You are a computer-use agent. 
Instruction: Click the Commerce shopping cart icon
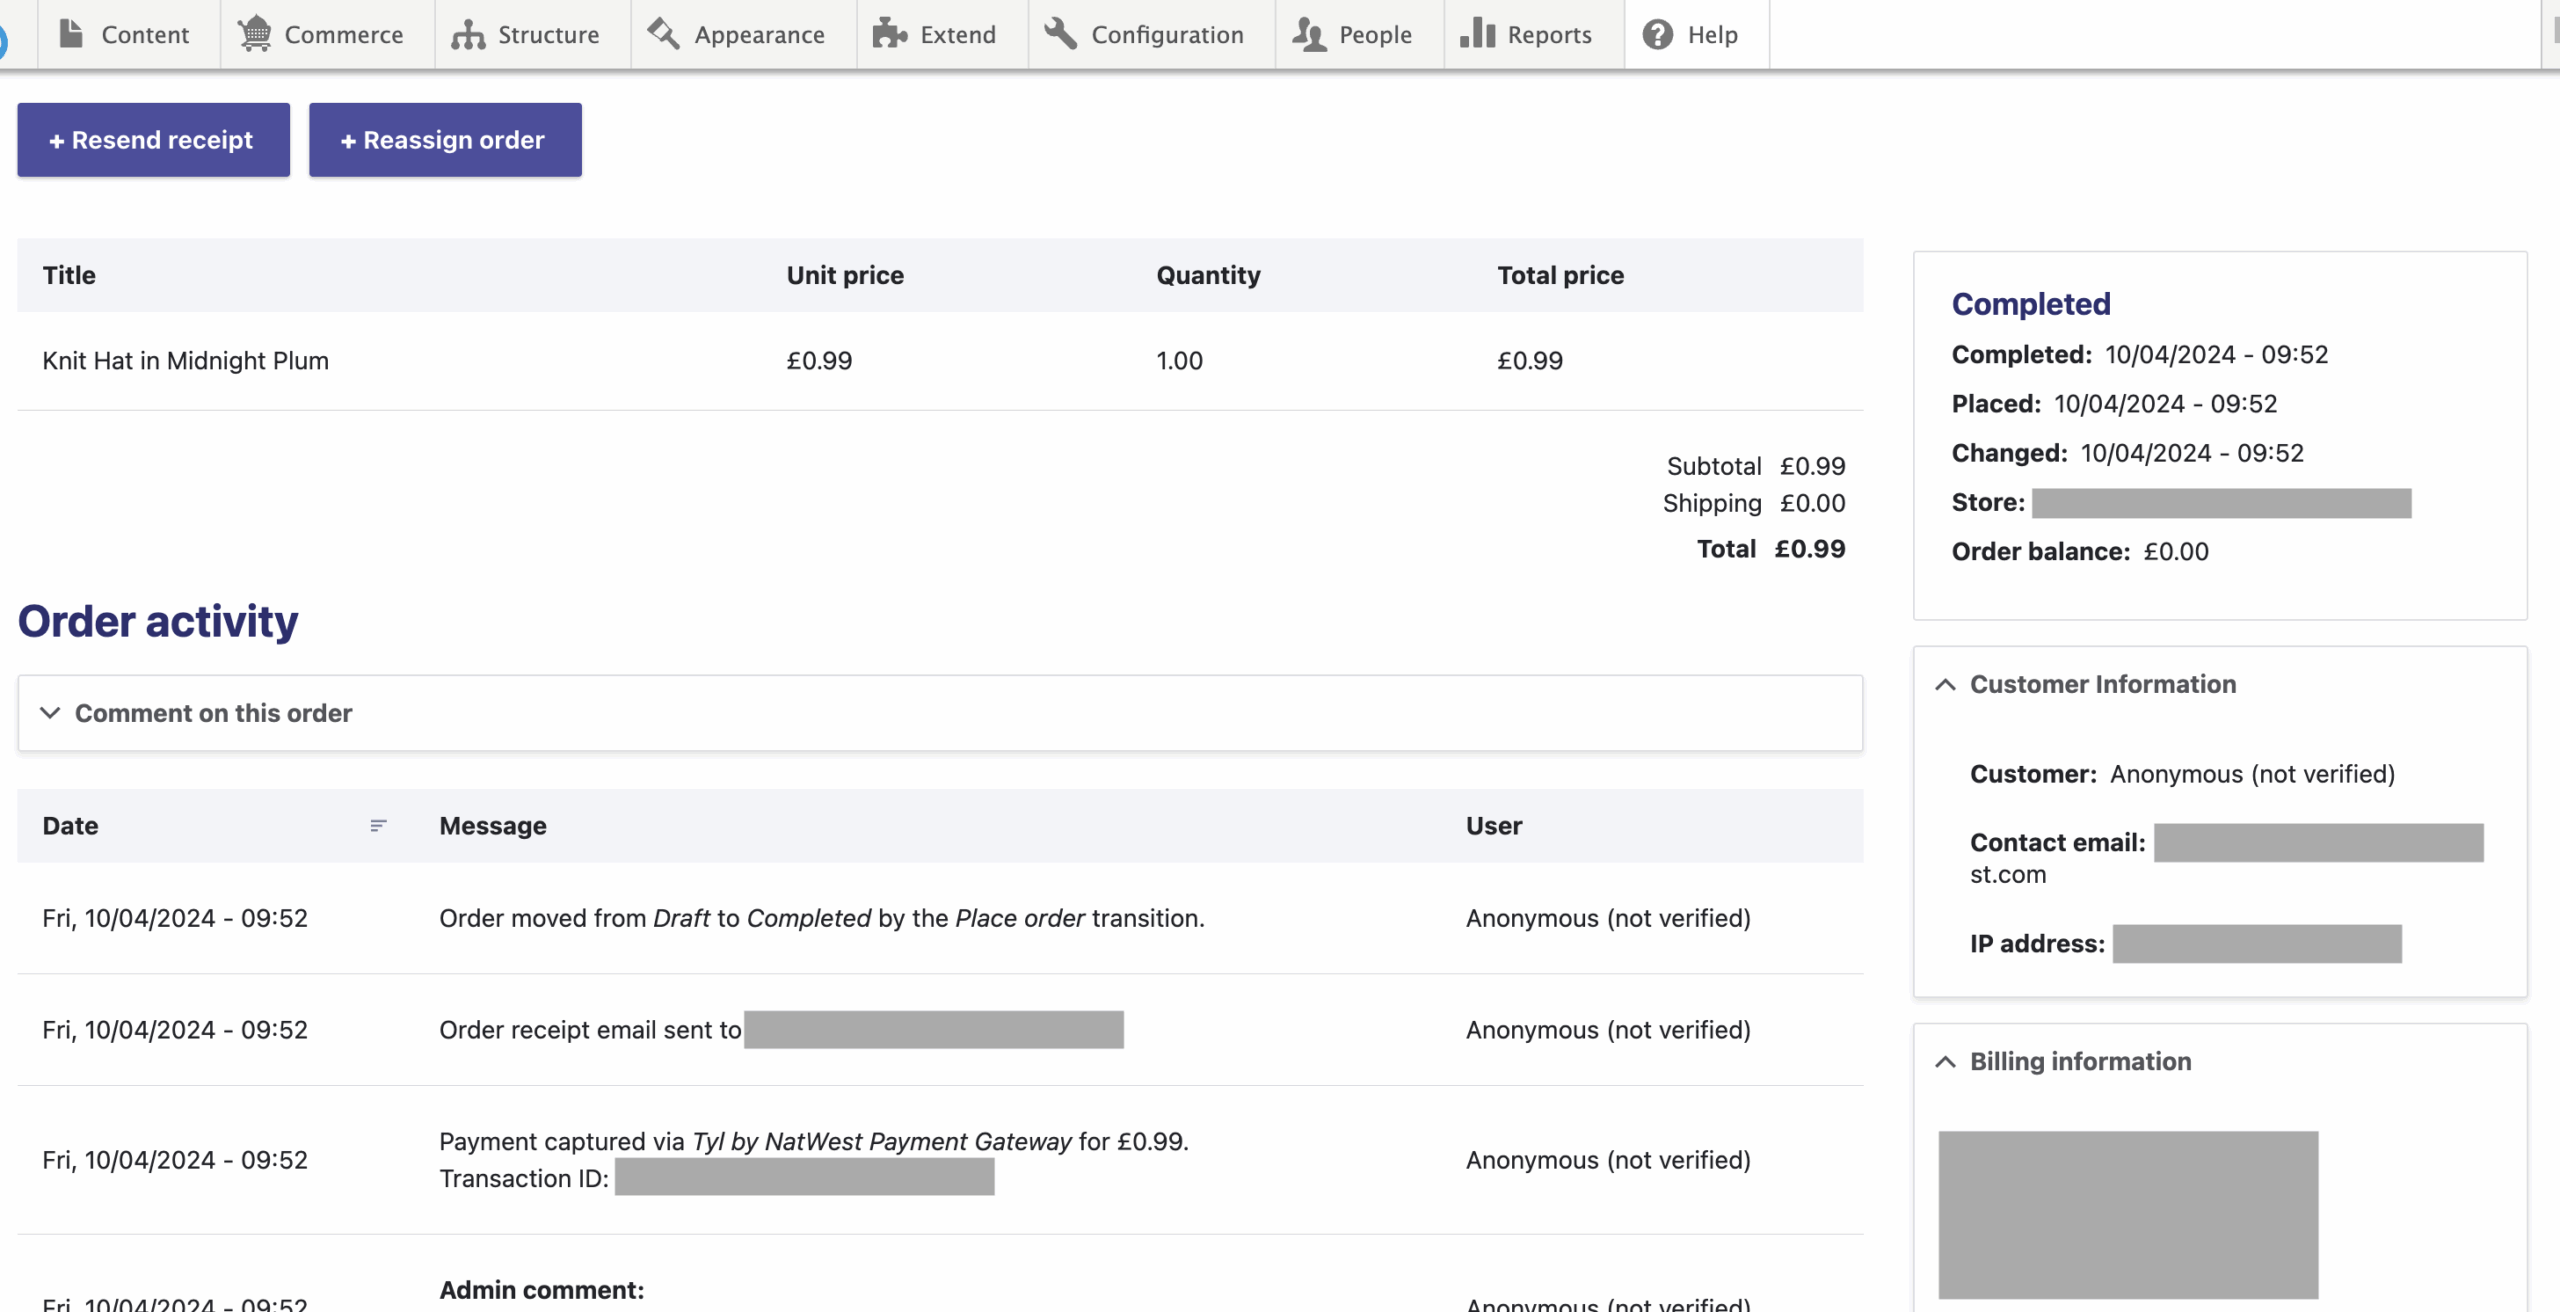click(255, 34)
